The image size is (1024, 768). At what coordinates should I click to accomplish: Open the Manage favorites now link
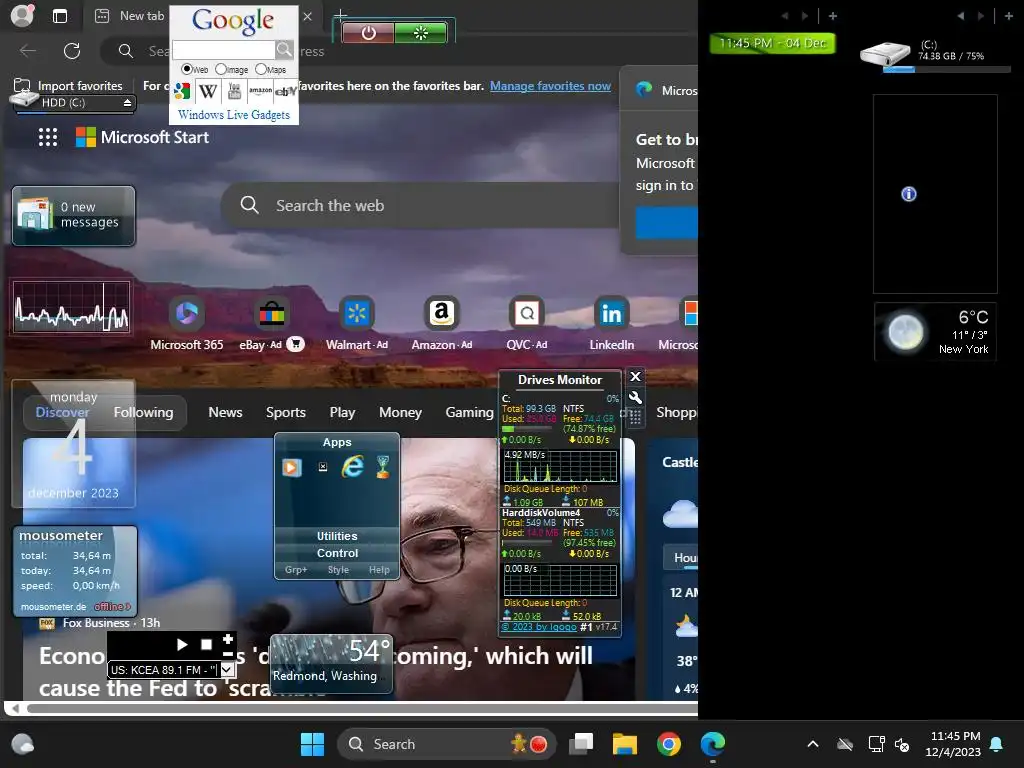[x=551, y=86]
